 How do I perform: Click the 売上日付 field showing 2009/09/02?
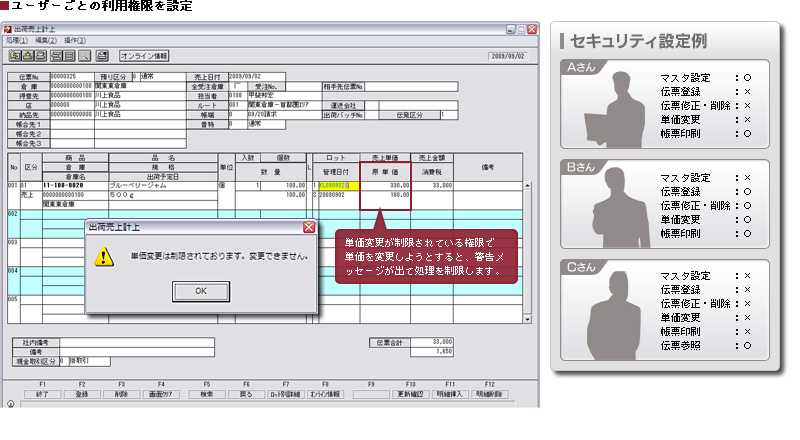(257, 77)
